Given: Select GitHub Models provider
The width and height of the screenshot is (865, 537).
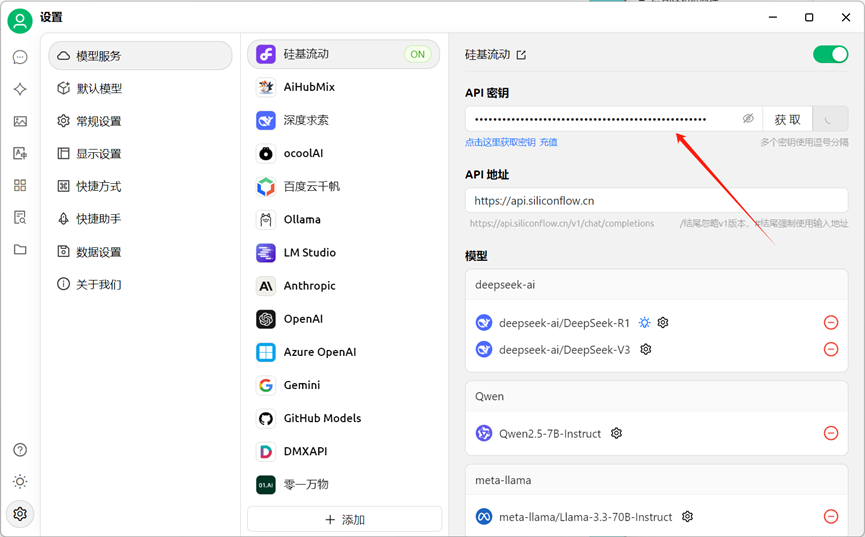Looking at the screenshot, I should tap(344, 418).
